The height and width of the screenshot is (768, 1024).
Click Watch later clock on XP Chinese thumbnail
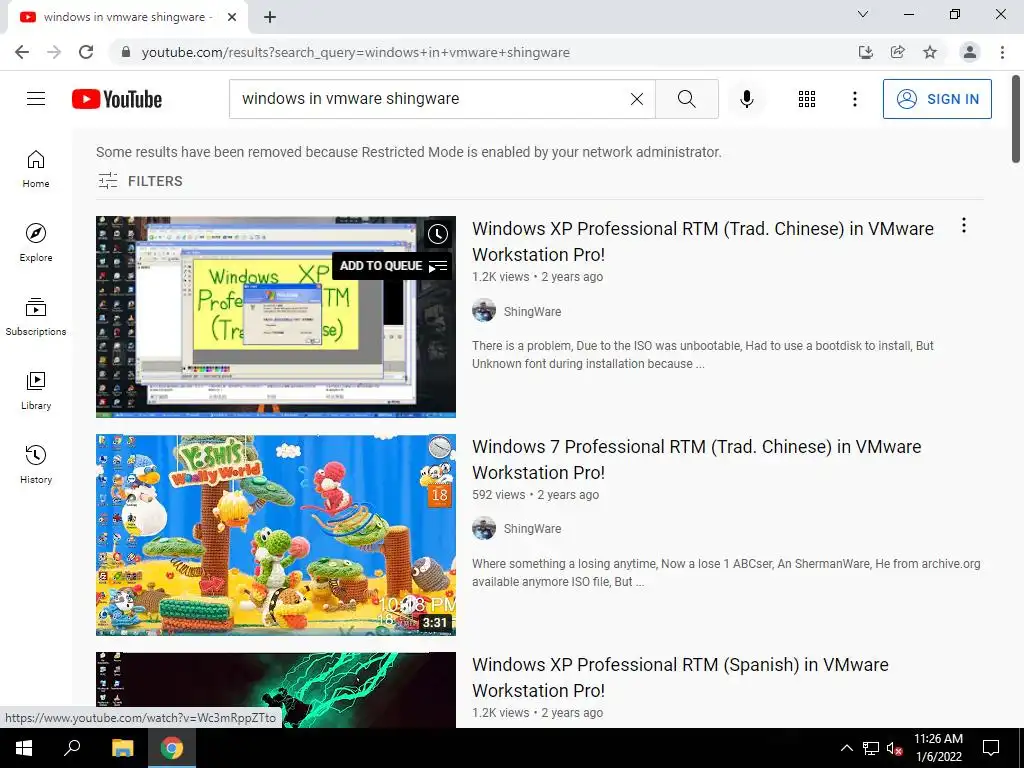click(x=438, y=234)
